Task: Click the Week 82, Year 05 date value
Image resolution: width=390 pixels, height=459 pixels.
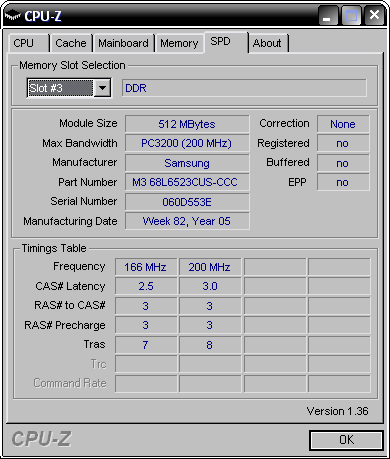Action: click(187, 221)
